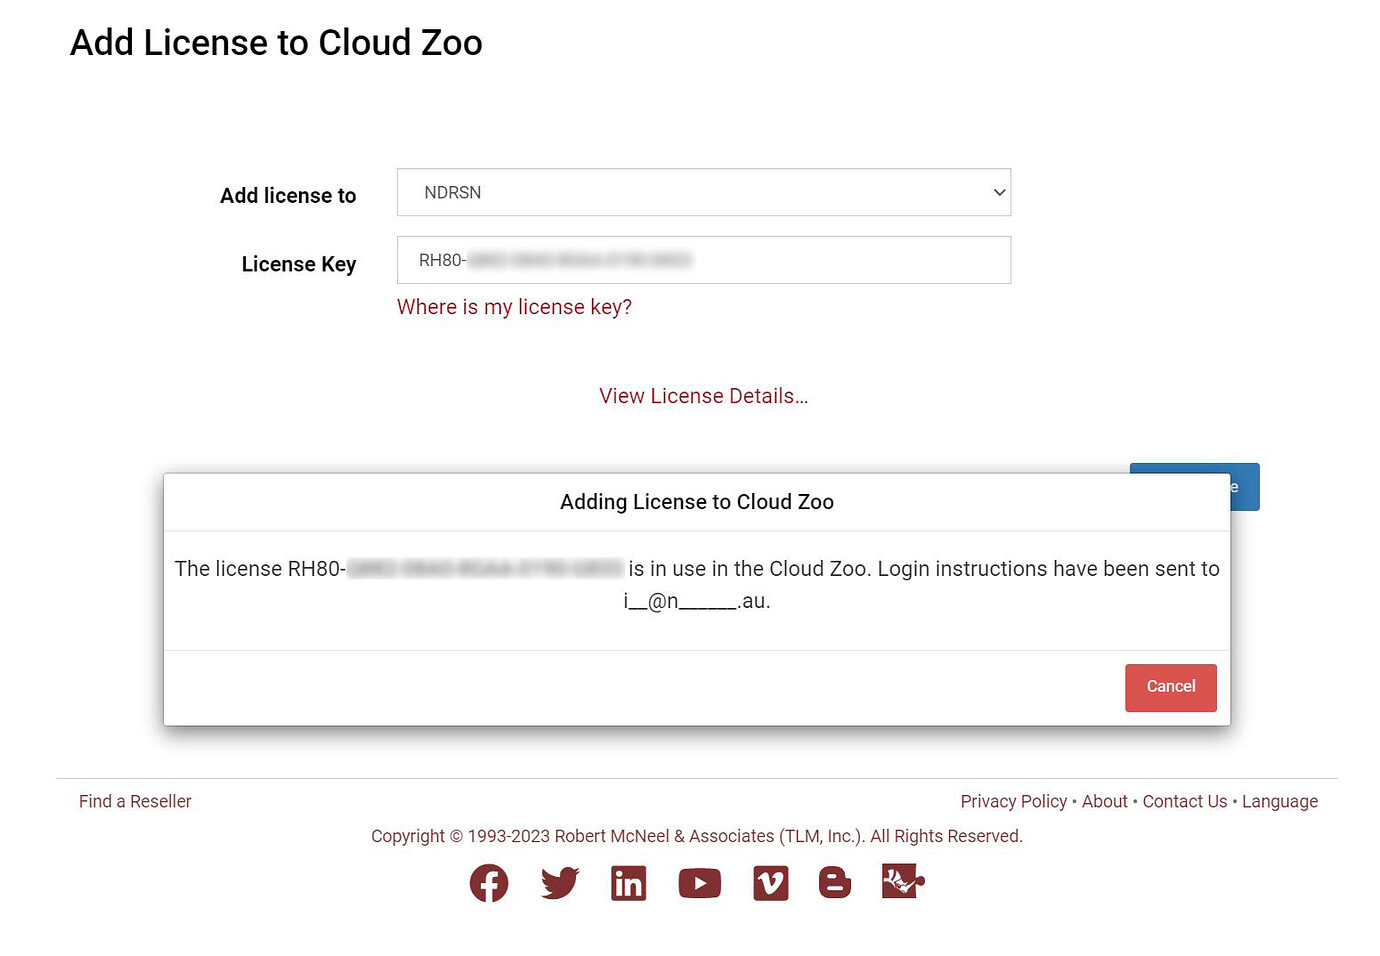Screen dimensions: 1380x956
Task: Click the Rhino logo icon in the footer
Action: point(900,883)
